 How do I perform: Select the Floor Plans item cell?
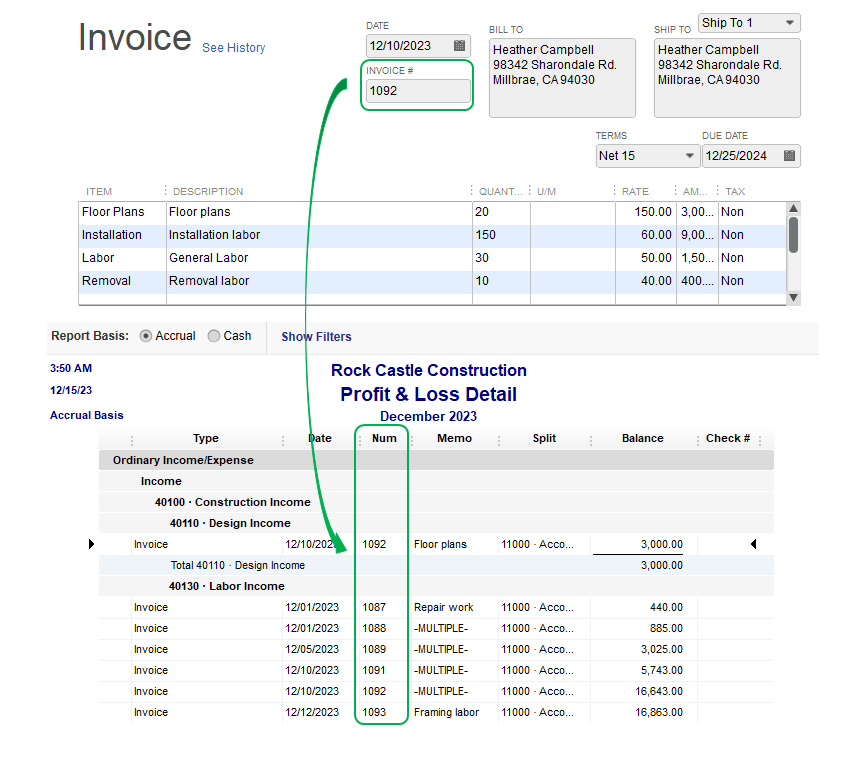coord(122,212)
